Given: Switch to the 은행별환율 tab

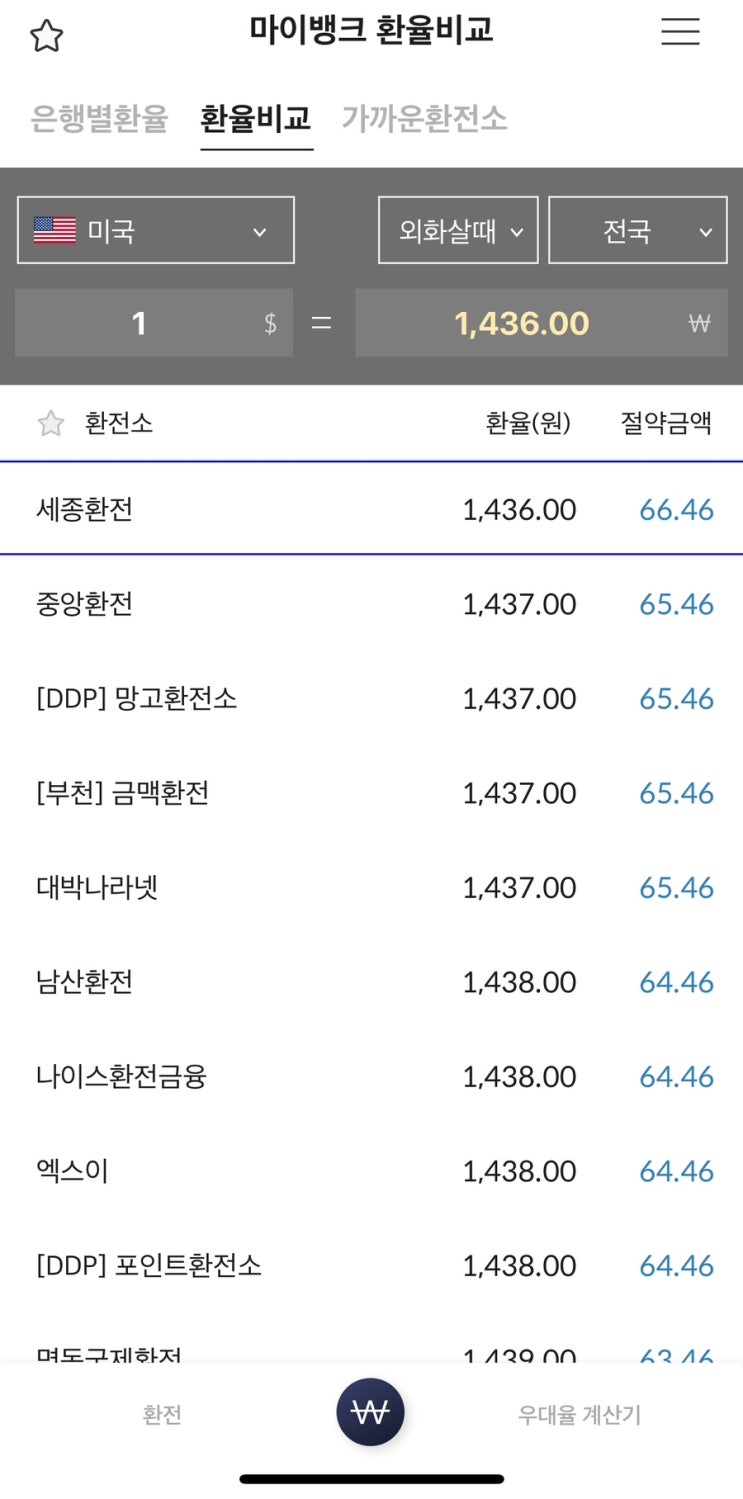Looking at the screenshot, I should click(x=99, y=119).
